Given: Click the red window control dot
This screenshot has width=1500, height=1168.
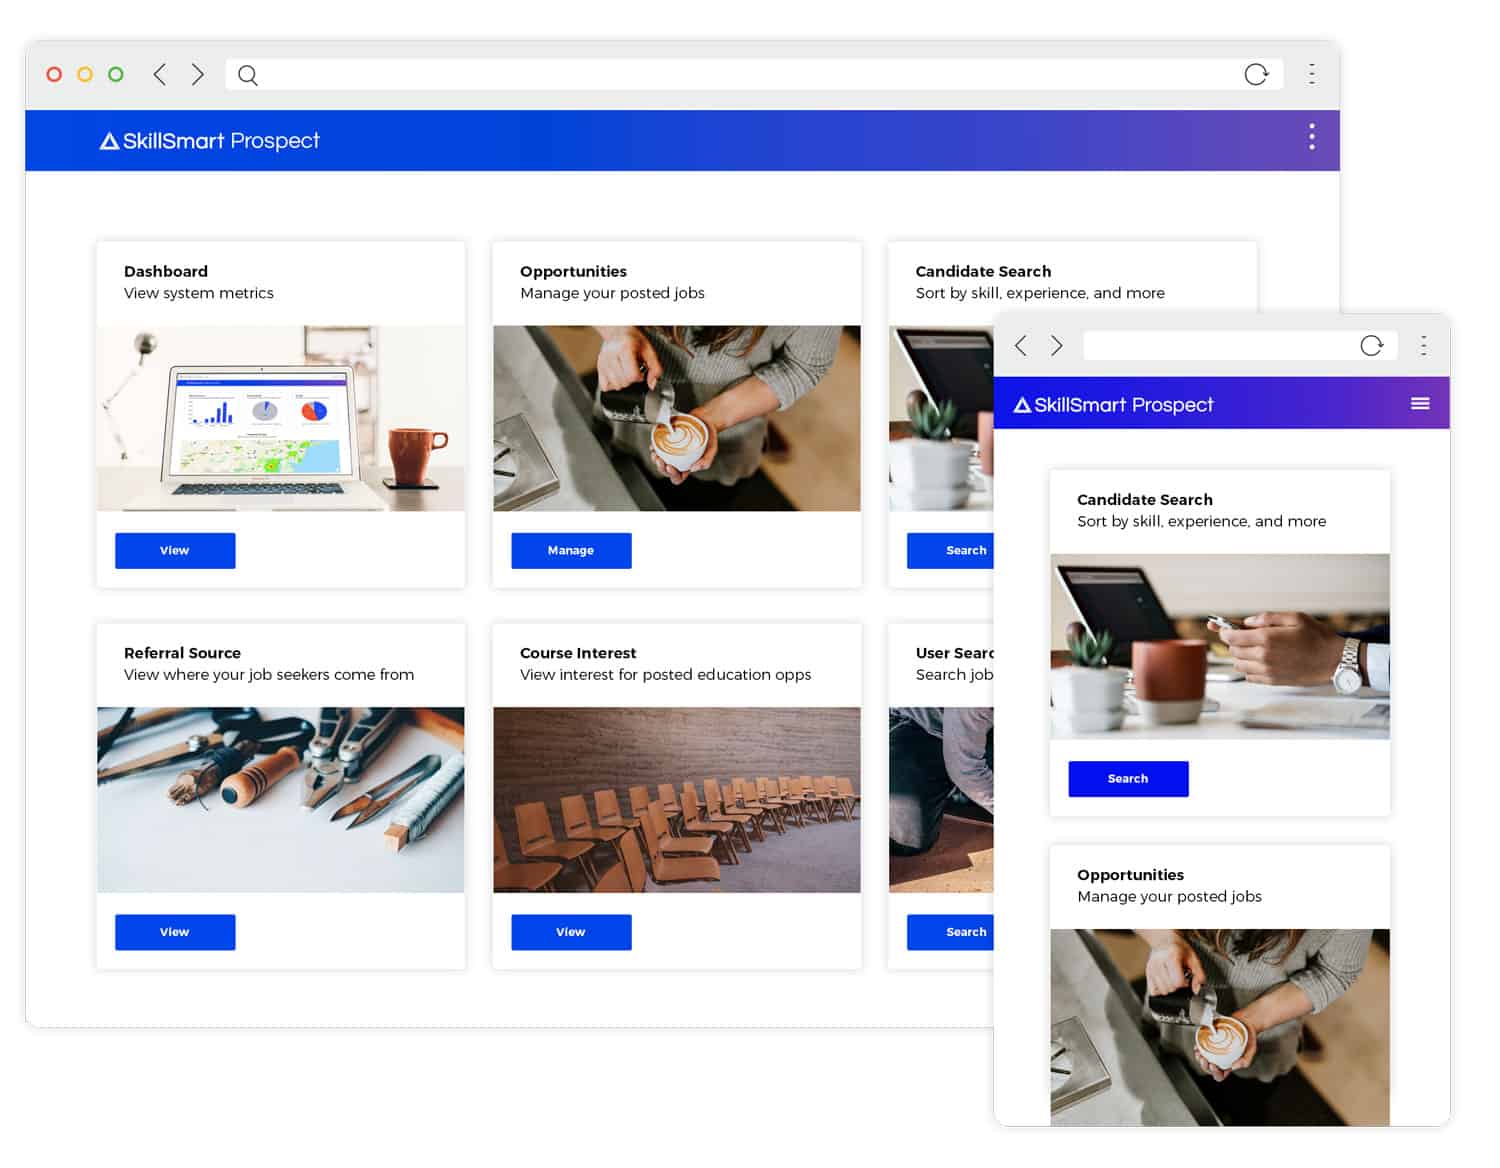Looking at the screenshot, I should 54,74.
